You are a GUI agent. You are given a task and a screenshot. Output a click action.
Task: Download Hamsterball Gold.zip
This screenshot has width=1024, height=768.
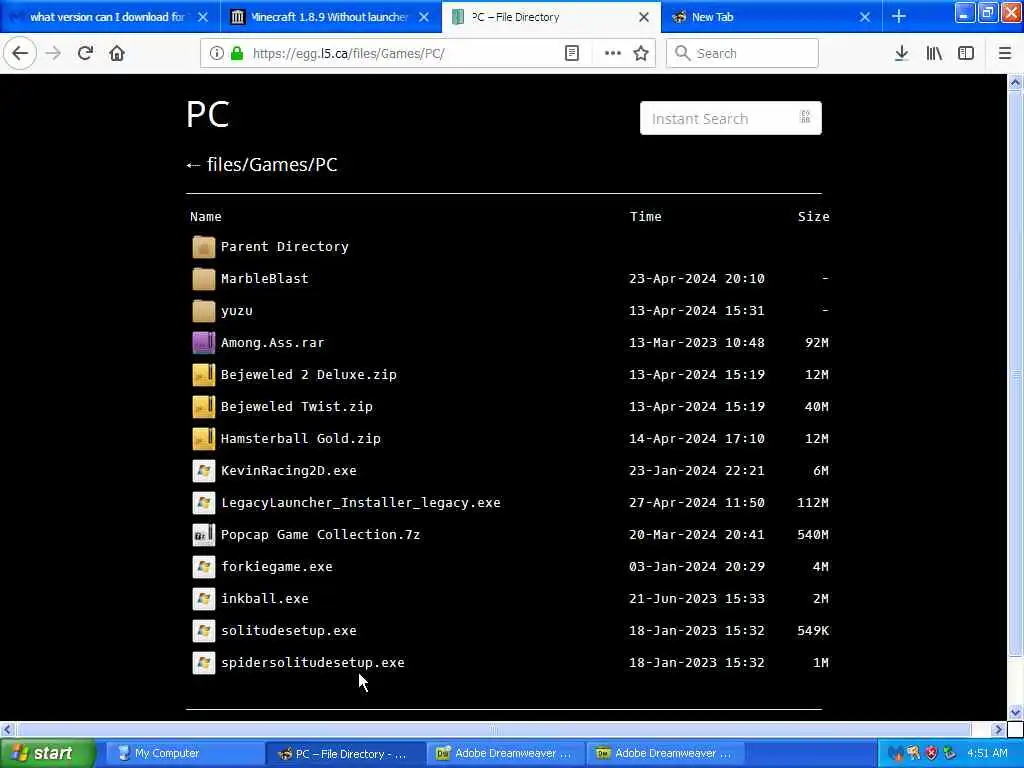pos(300,439)
